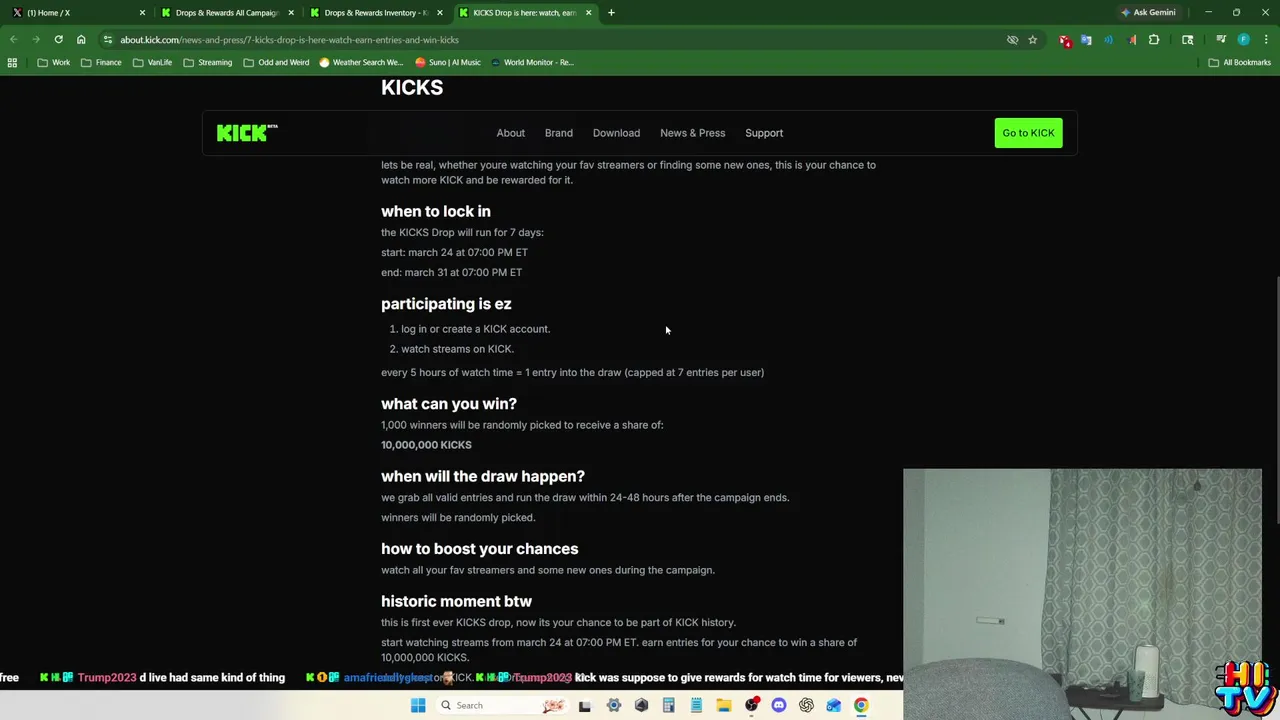Click the webcam overlay thumbnail
The height and width of the screenshot is (720, 1280).
coord(1082,594)
